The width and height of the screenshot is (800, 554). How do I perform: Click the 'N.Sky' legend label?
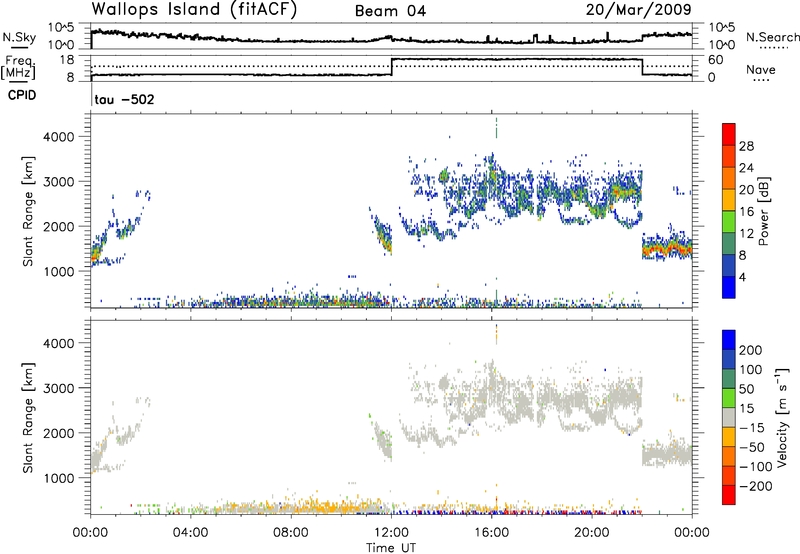coord(19,37)
